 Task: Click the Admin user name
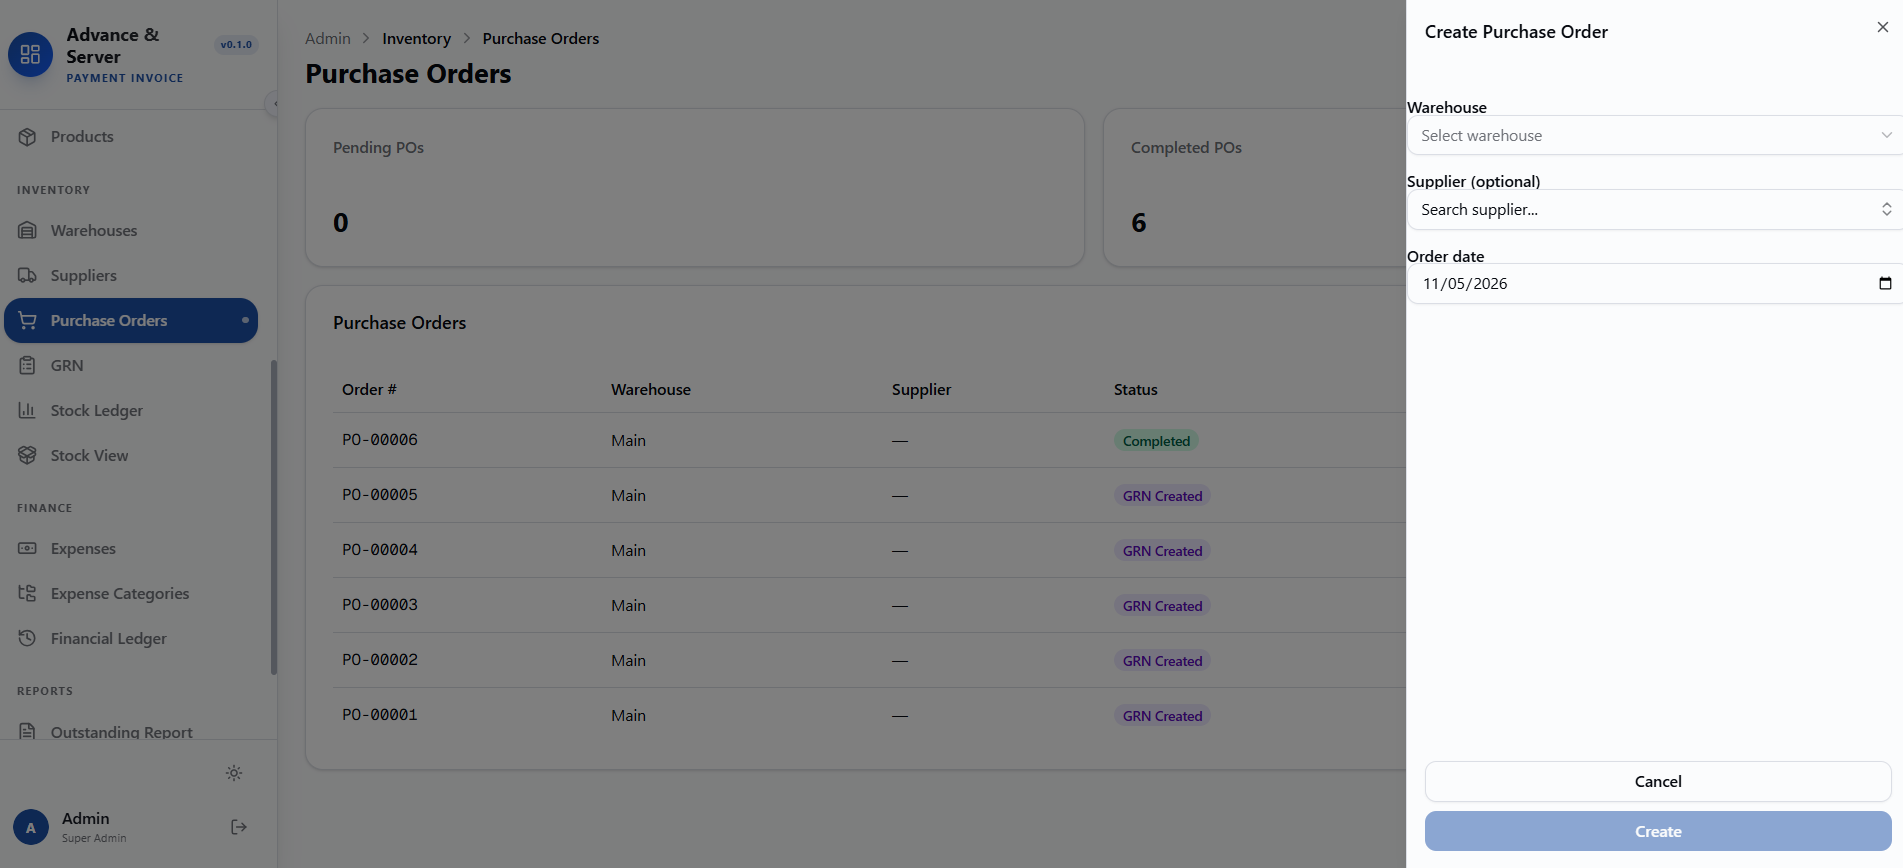pyautogui.click(x=86, y=819)
